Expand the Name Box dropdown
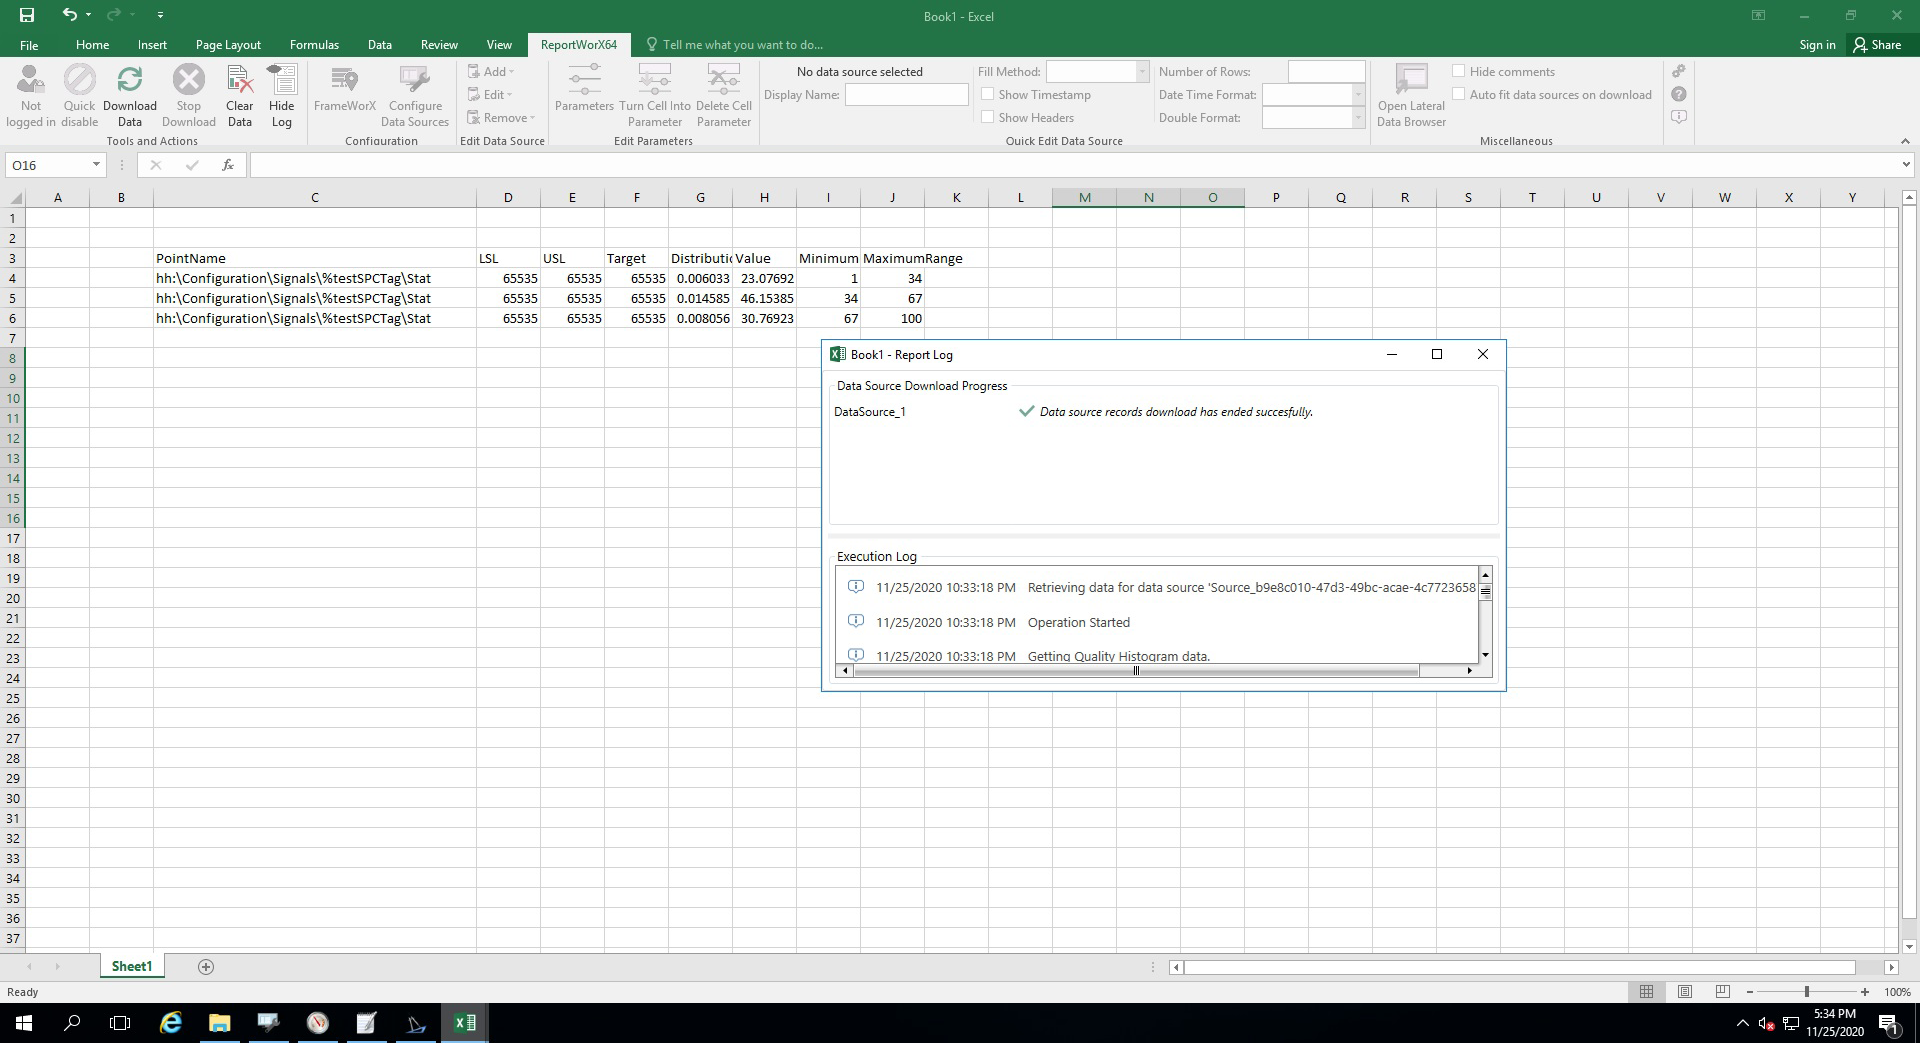The width and height of the screenshot is (1920, 1043). tap(96, 165)
